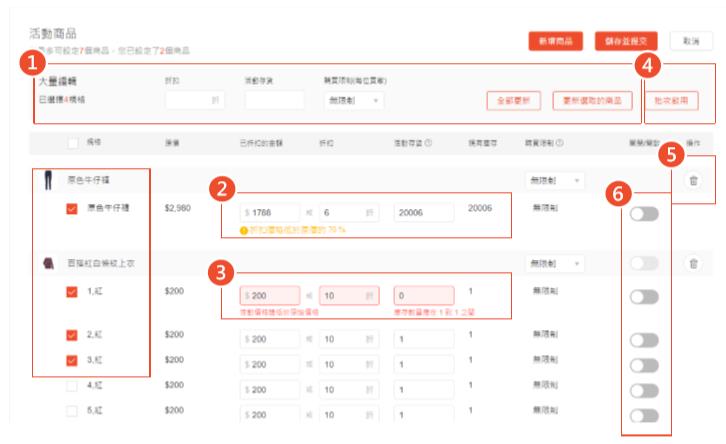The image size is (726, 444).
Task: Uncheck the 2,紅 variant checkbox
Action: 72,337
